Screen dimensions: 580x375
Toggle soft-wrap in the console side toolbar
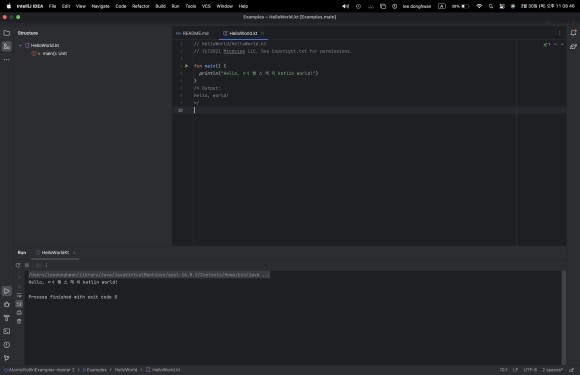click(19, 295)
